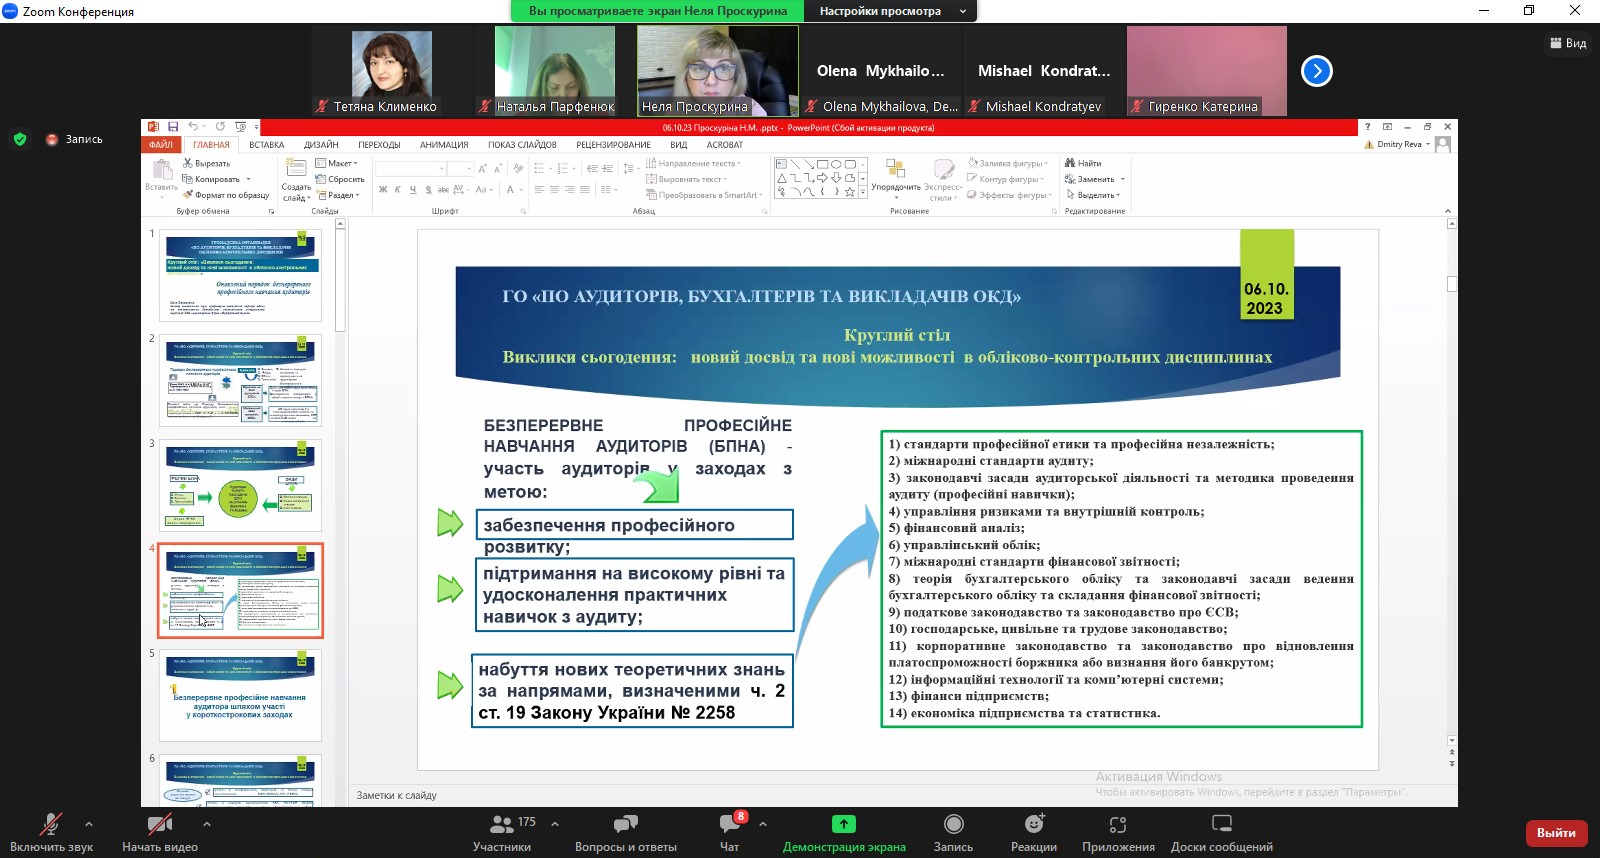Open the ФАЙЛ tab in PowerPoint

(x=161, y=145)
